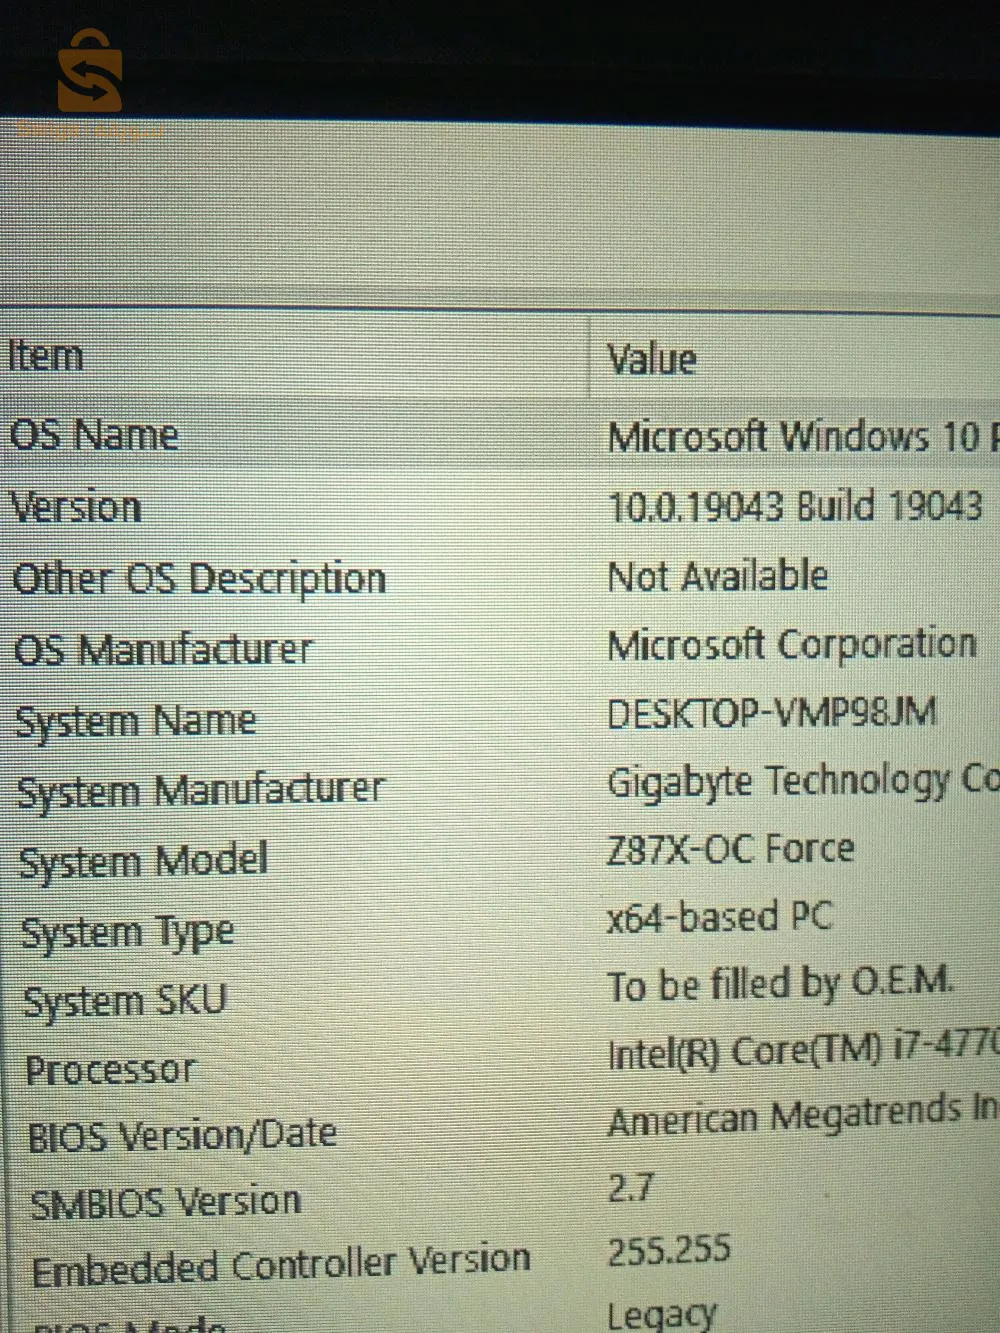This screenshot has width=1000, height=1333.
Task: Click the System SKU item label
Action: 126,1001
